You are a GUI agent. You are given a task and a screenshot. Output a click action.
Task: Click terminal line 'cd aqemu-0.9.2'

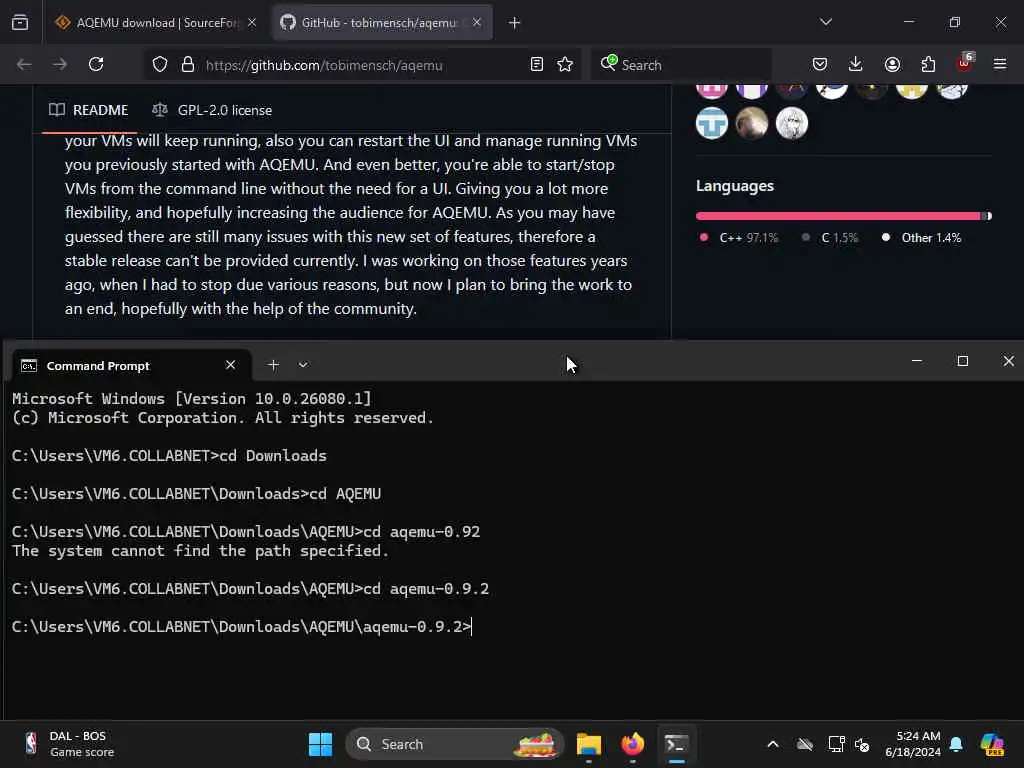pos(250,589)
